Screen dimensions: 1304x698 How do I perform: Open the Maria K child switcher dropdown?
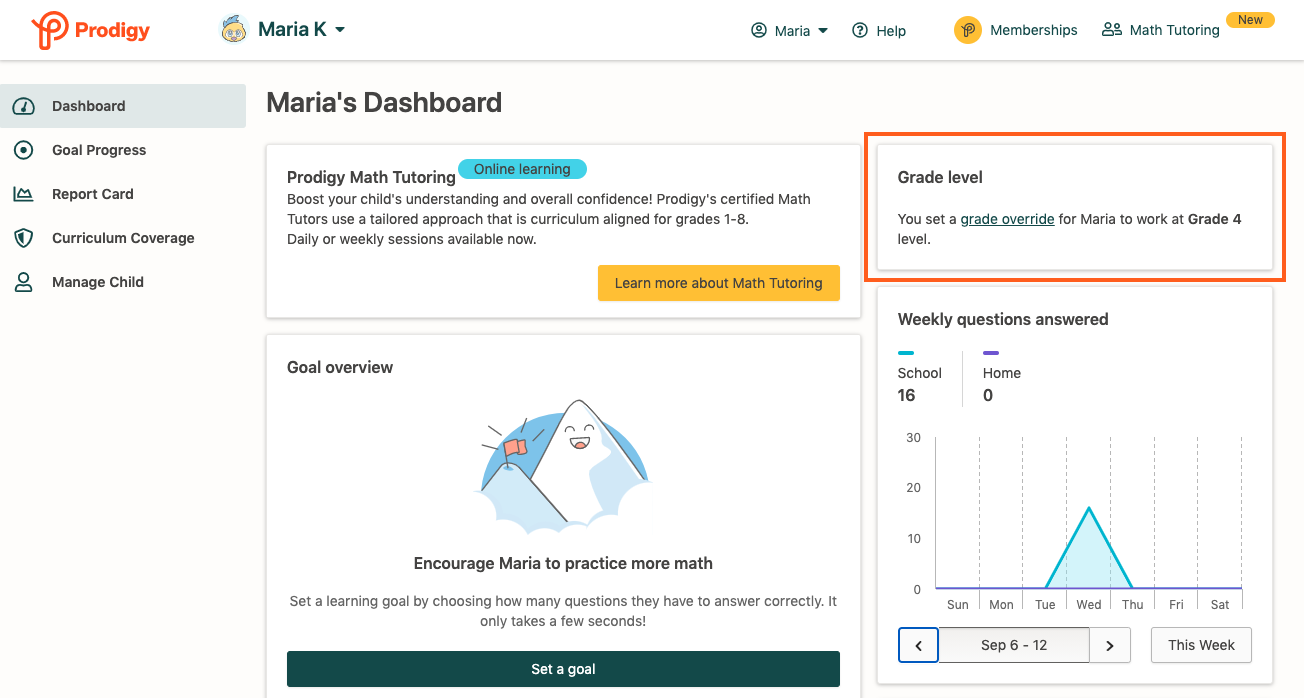283,30
